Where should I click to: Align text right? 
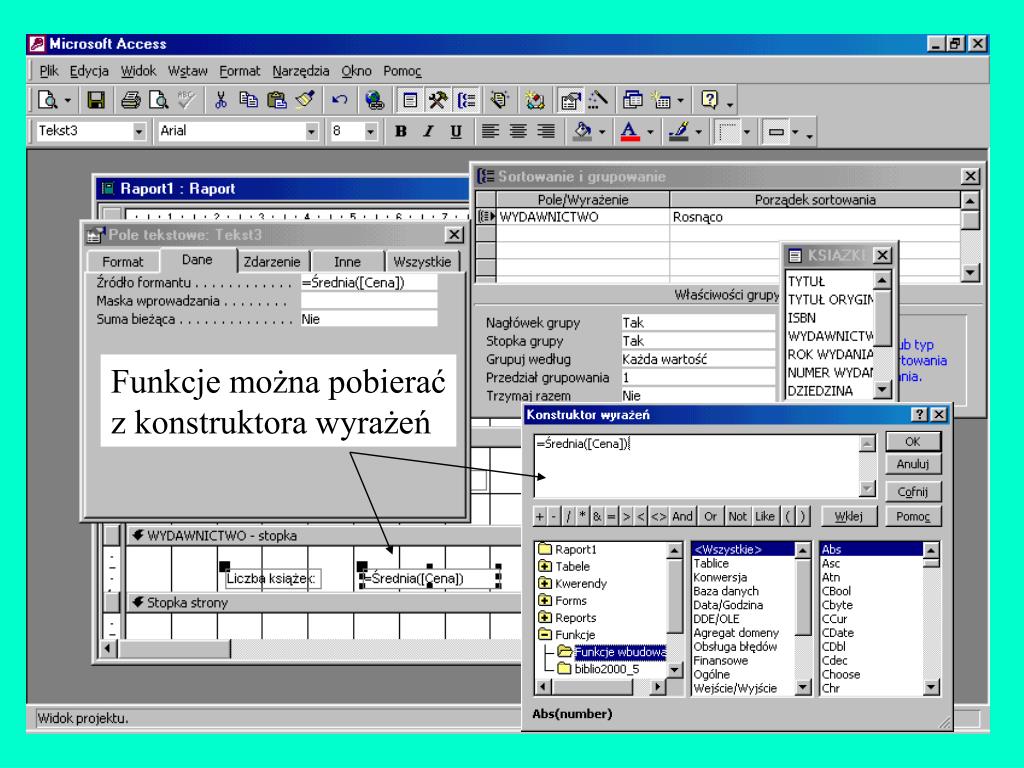(x=546, y=131)
